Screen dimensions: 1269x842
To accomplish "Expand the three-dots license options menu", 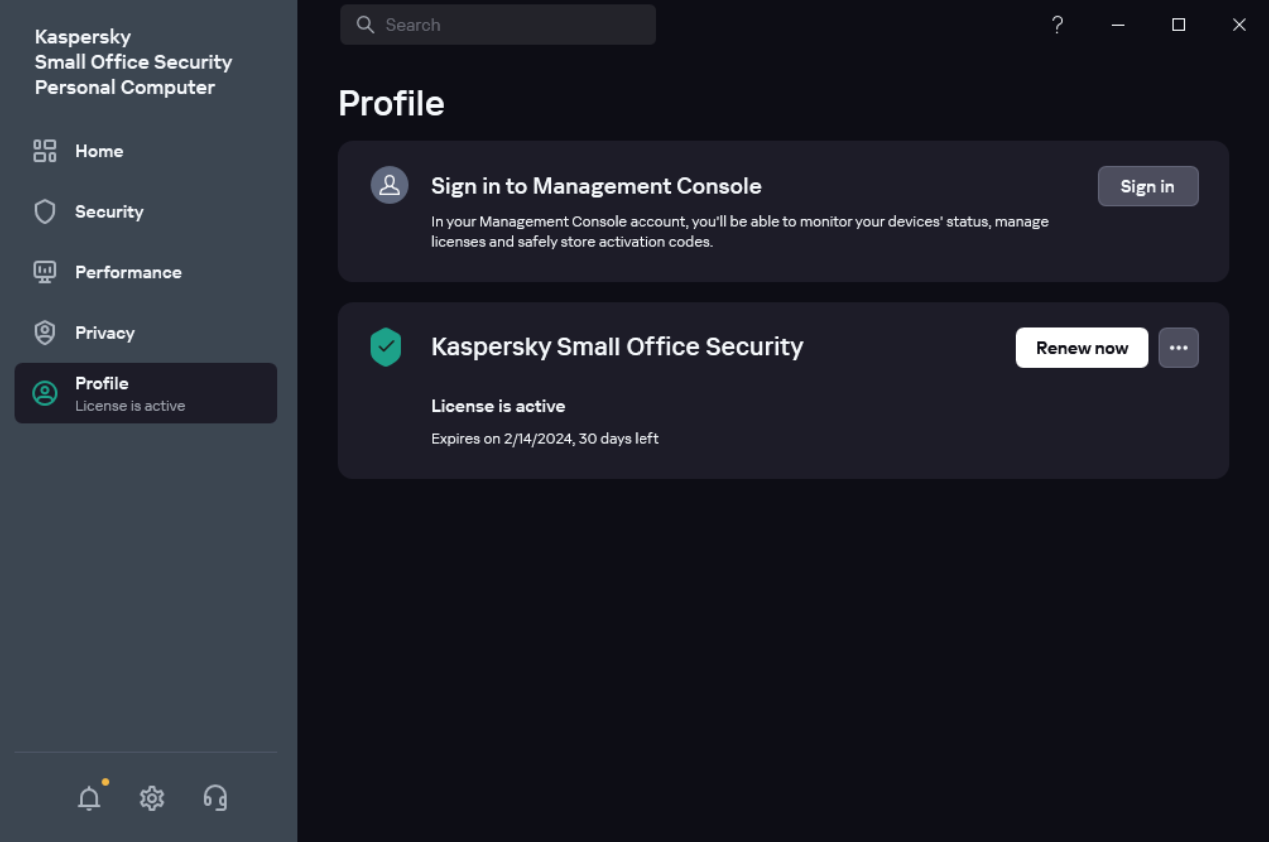I will [x=1178, y=348].
